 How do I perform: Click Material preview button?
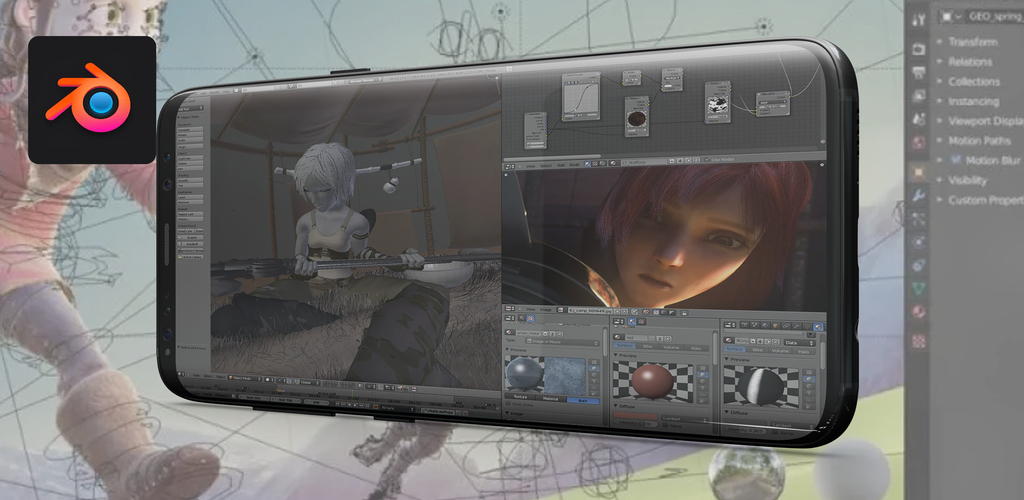(x=551, y=398)
